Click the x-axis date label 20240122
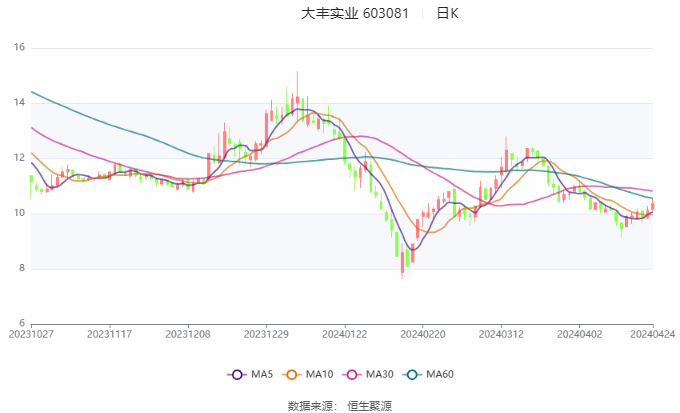Image resolution: width=680 pixels, height=413 pixels. 344,334
